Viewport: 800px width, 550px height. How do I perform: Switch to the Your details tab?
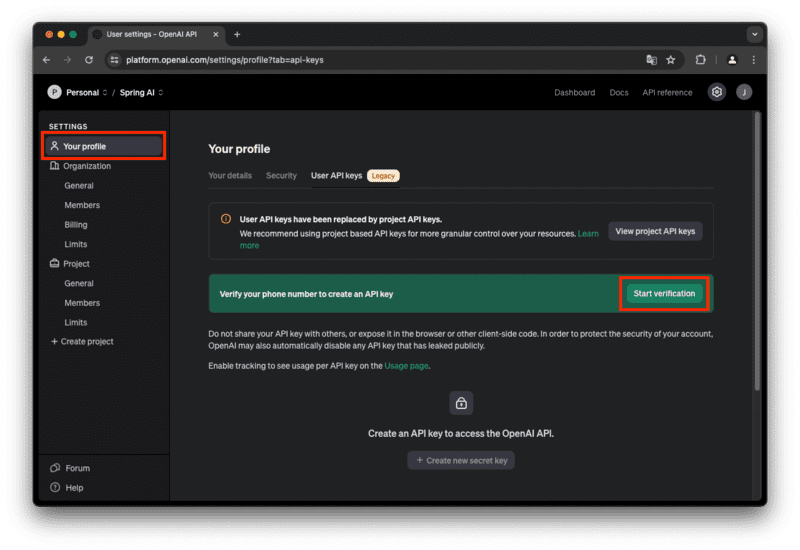[x=230, y=176]
